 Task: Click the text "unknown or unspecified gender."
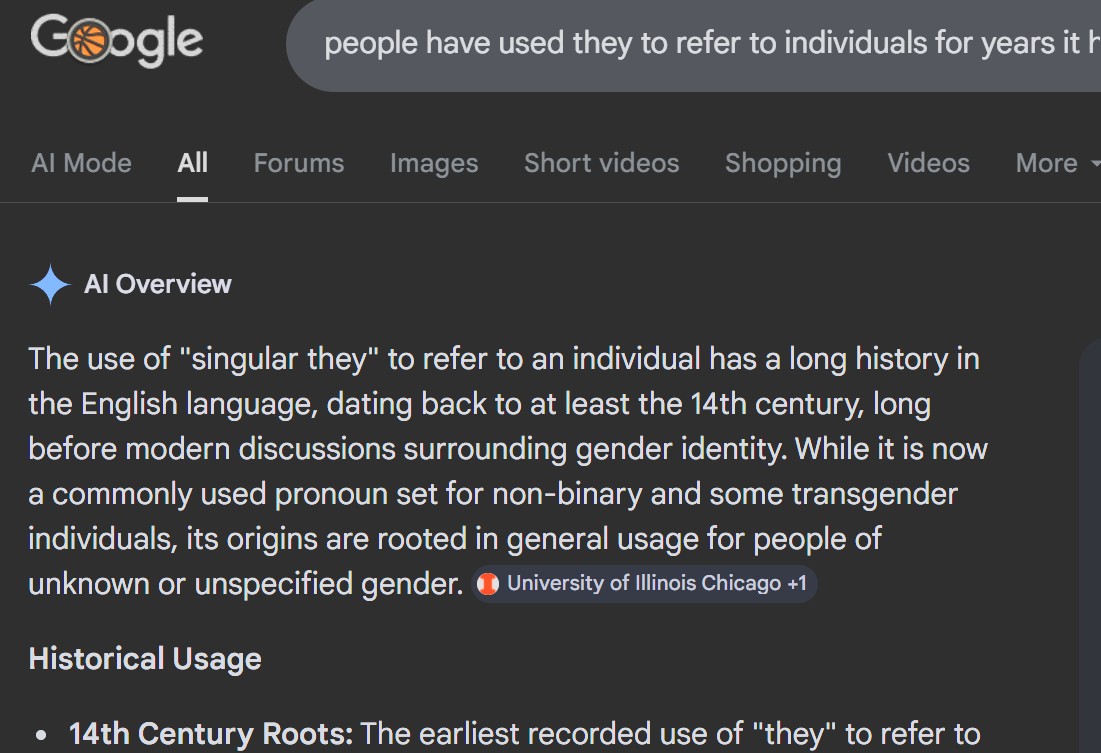[x=246, y=584]
